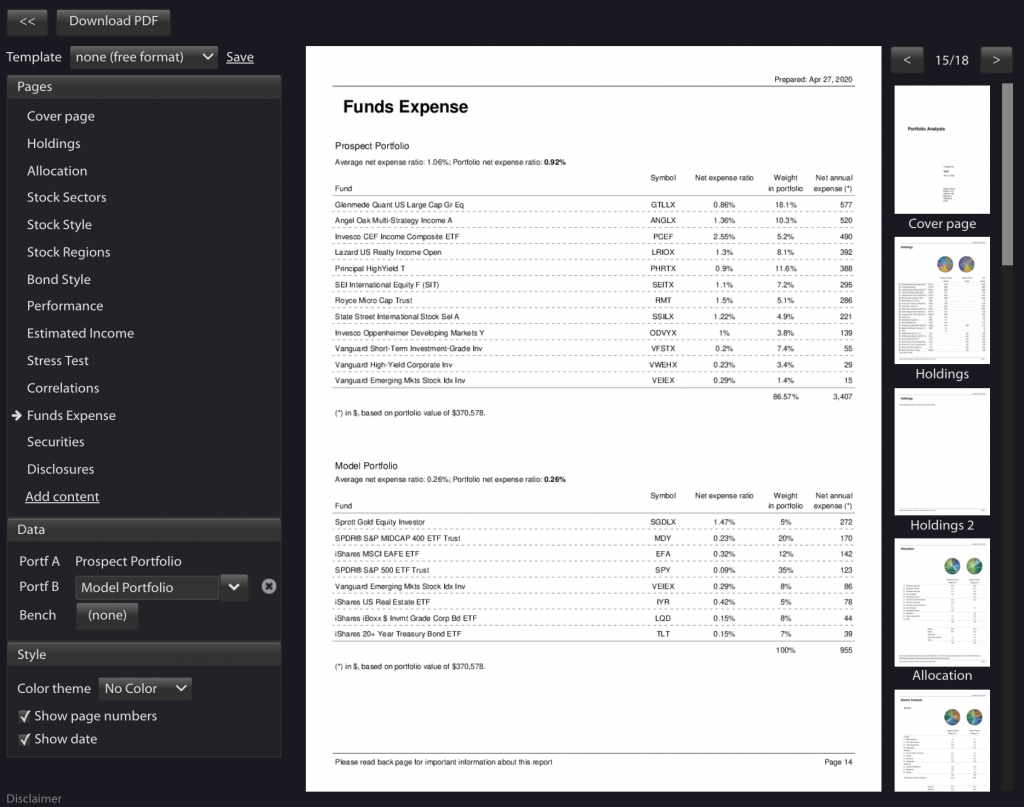The image size is (1024, 807).
Task: Click the 15/18 page counter
Action: (952, 60)
